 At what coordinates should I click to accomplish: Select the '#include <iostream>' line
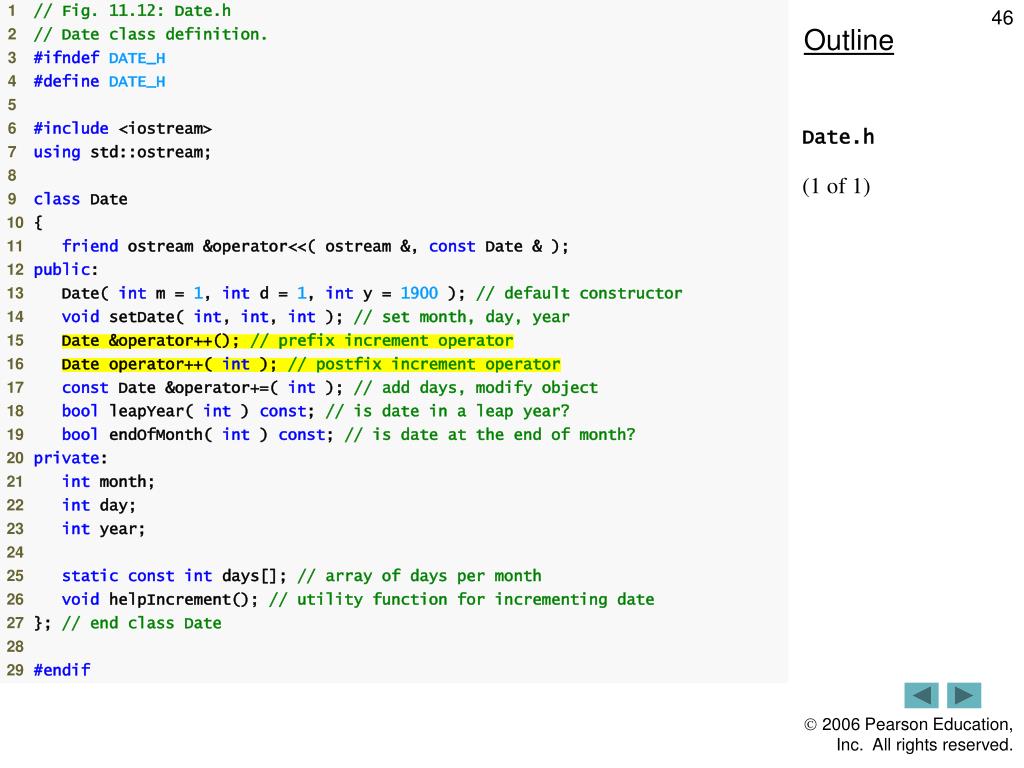122,129
